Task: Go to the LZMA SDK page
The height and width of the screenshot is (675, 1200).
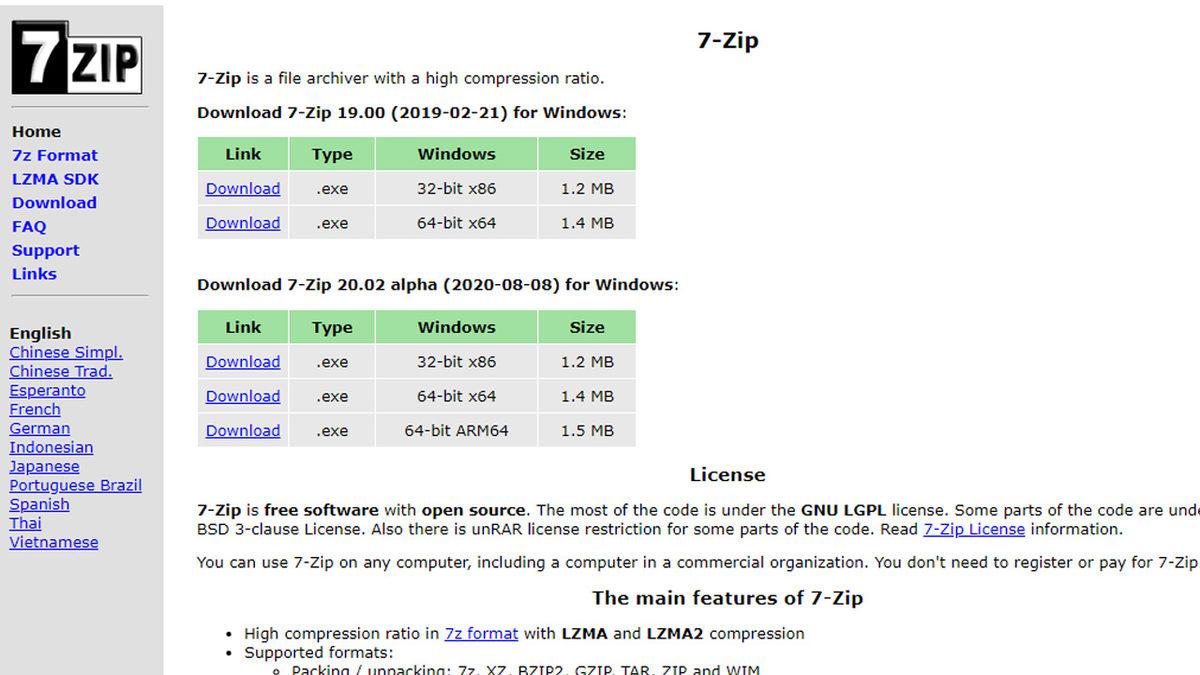Action: pyautogui.click(x=55, y=179)
